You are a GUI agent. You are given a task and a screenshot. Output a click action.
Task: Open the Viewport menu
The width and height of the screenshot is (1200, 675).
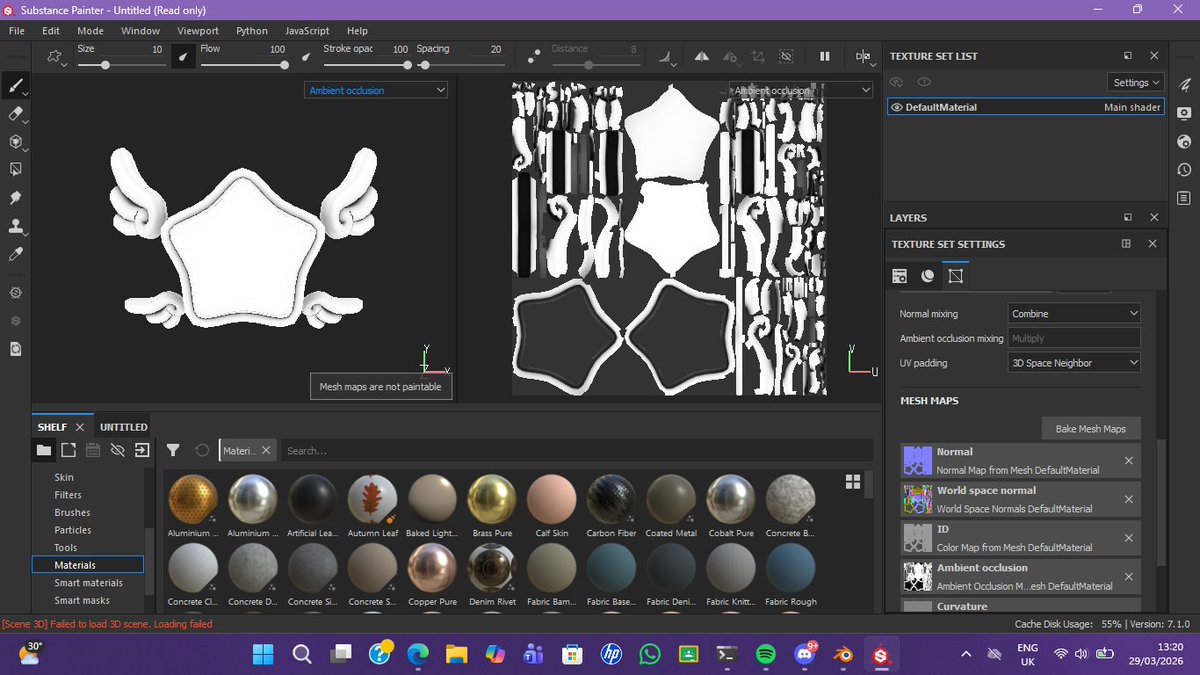point(198,31)
